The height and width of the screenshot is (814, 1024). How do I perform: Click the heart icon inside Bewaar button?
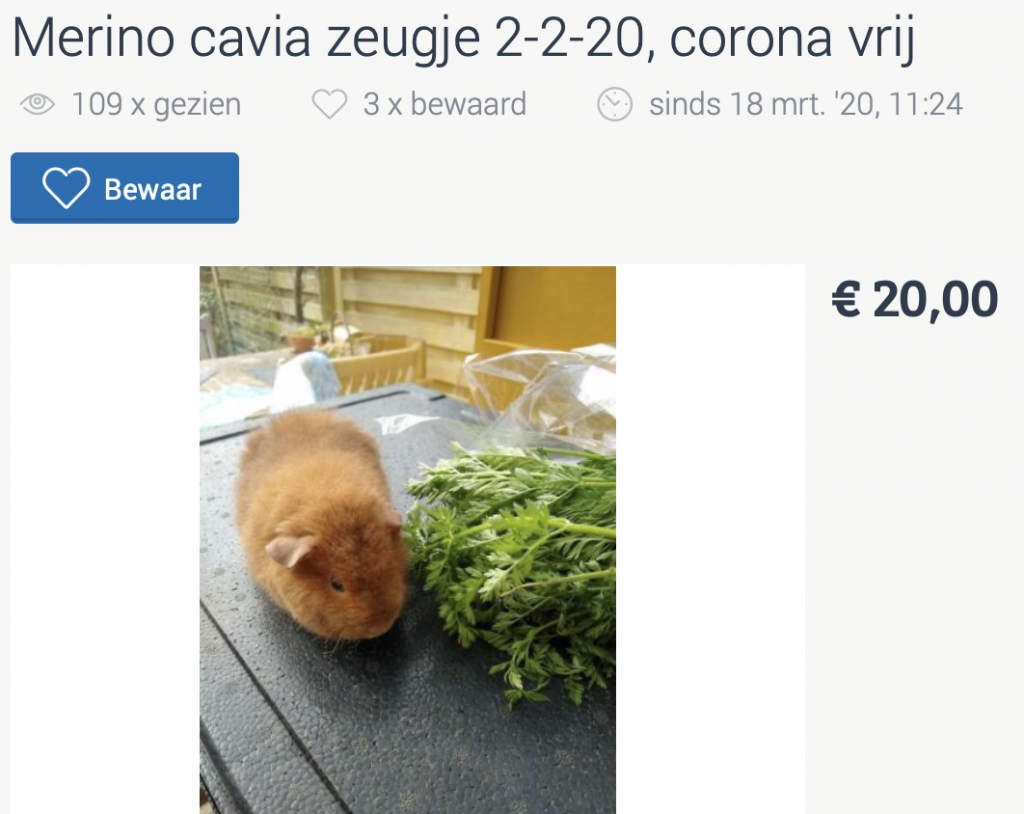pos(66,187)
